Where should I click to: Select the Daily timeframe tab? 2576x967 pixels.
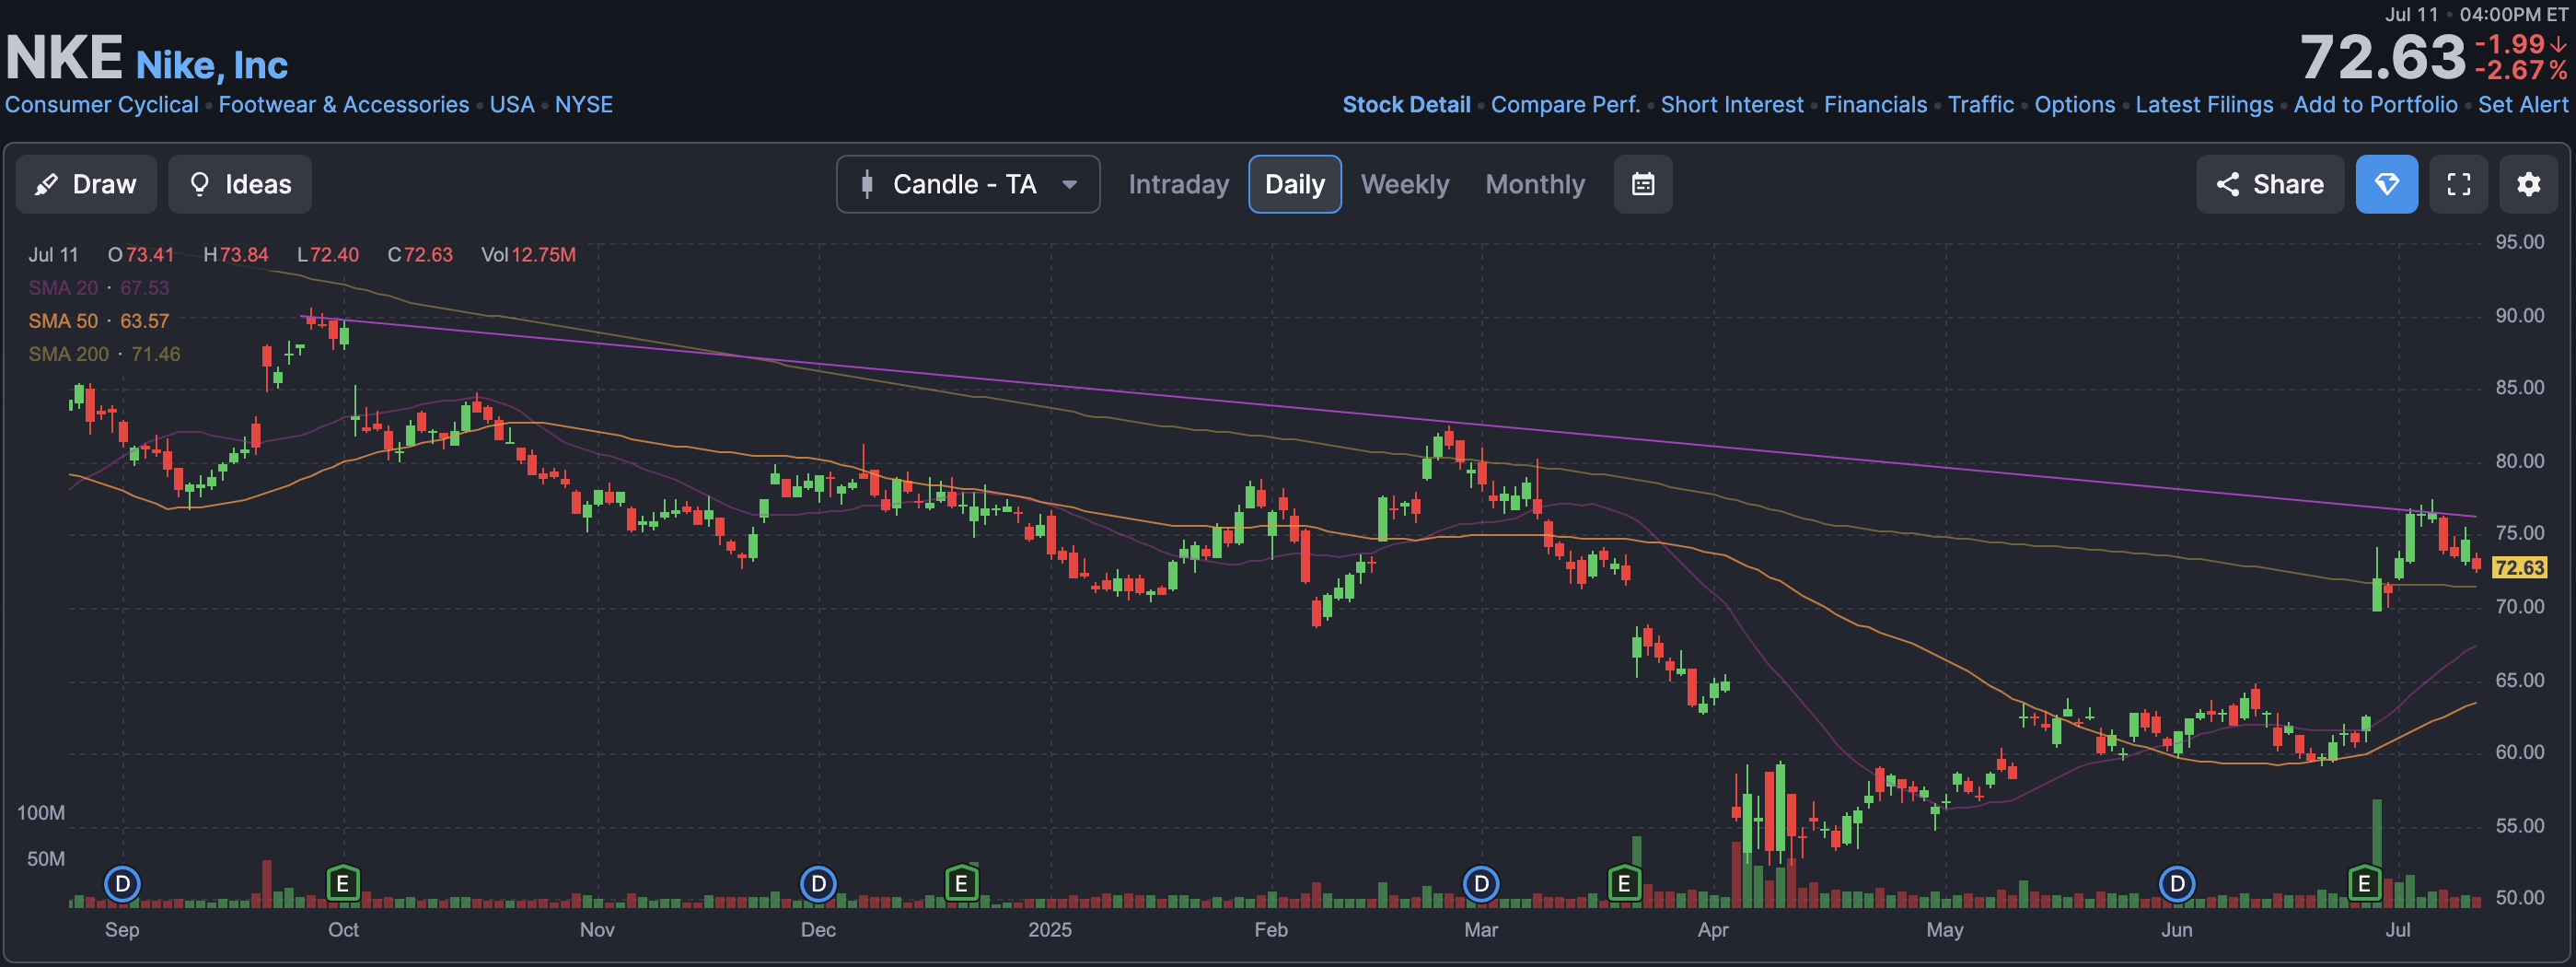(x=1295, y=184)
